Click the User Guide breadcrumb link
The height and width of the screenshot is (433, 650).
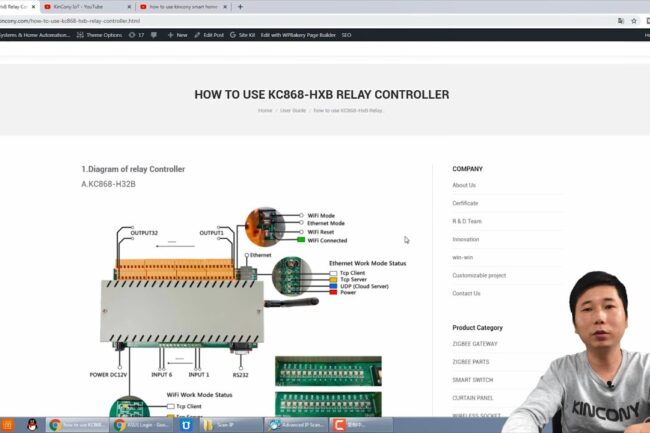(x=293, y=111)
